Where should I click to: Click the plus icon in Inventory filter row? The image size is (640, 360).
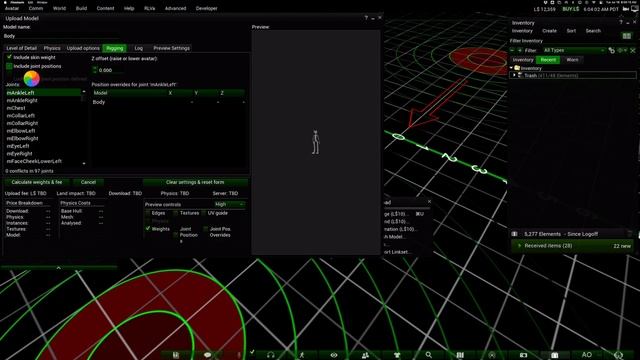click(520, 50)
